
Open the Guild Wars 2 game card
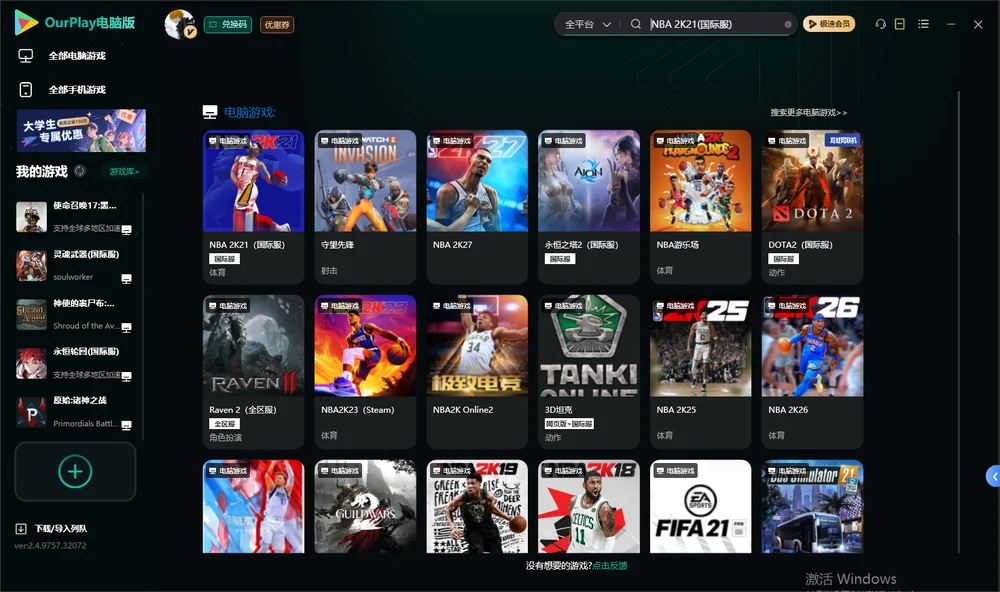click(x=365, y=507)
